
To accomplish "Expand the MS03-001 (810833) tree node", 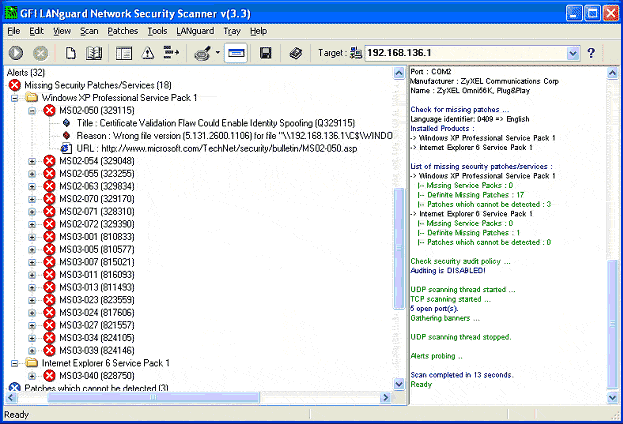I will (x=32, y=236).
